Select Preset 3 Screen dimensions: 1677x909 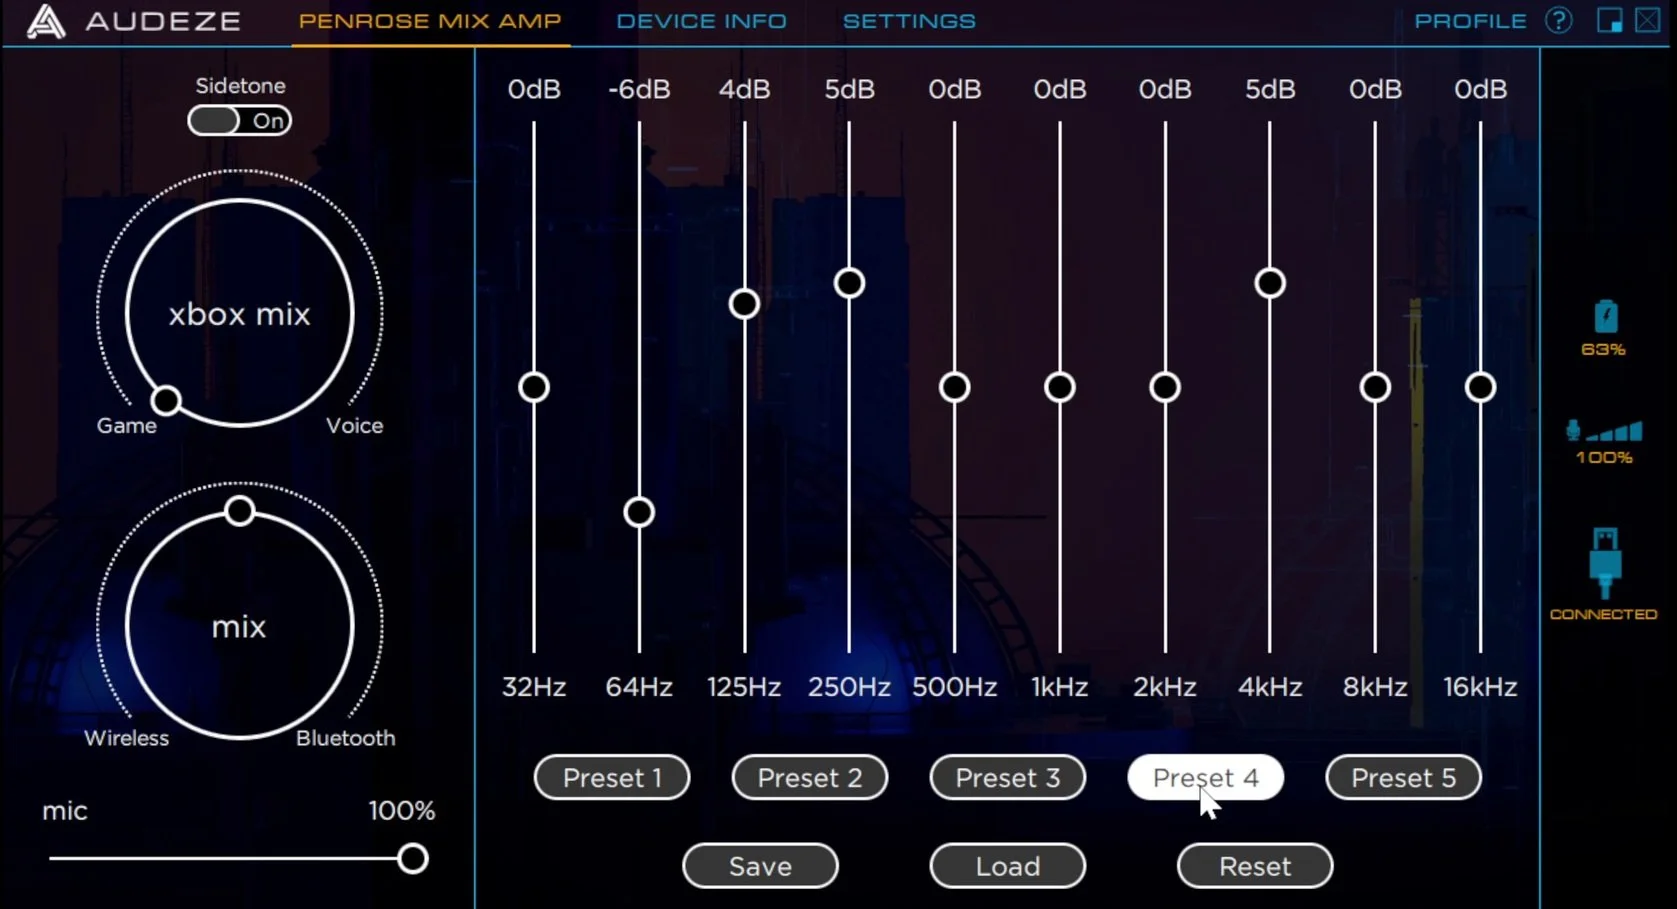tap(1008, 778)
